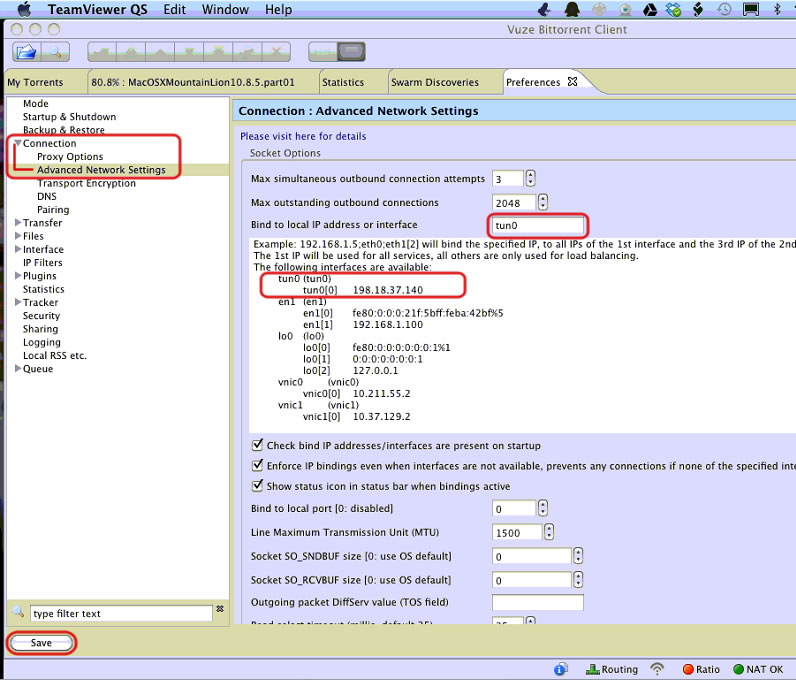Collapse the Connection tree node

[18, 143]
